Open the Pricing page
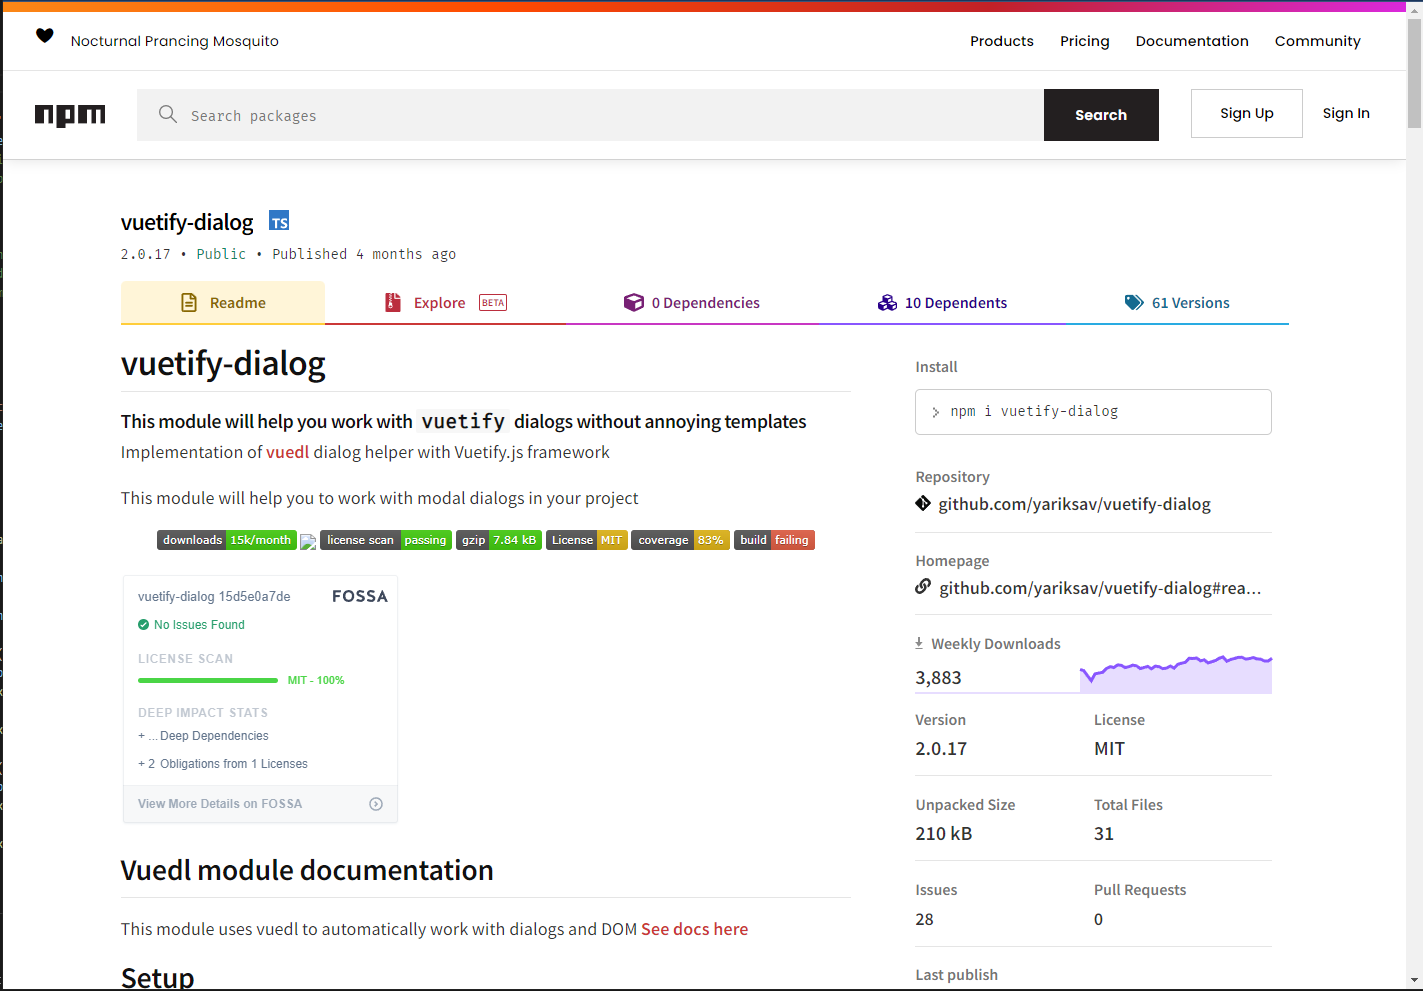The height and width of the screenshot is (991, 1423). [x=1085, y=41]
